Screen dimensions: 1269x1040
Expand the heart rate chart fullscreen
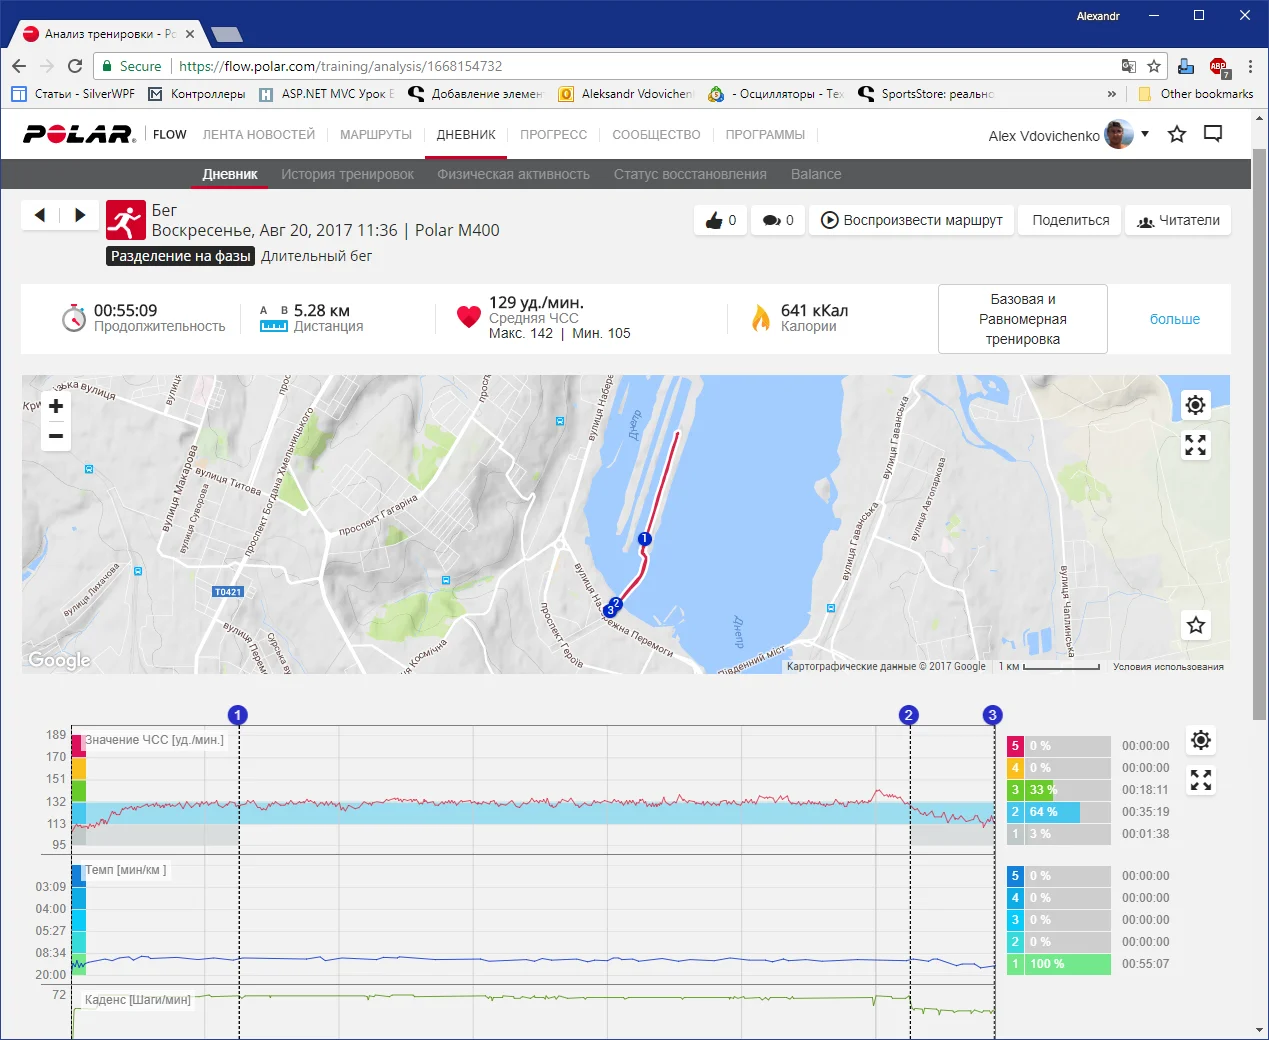(x=1200, y=780)
